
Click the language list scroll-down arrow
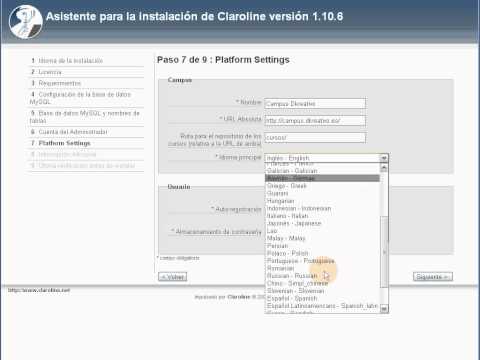[x=384, y=309]
